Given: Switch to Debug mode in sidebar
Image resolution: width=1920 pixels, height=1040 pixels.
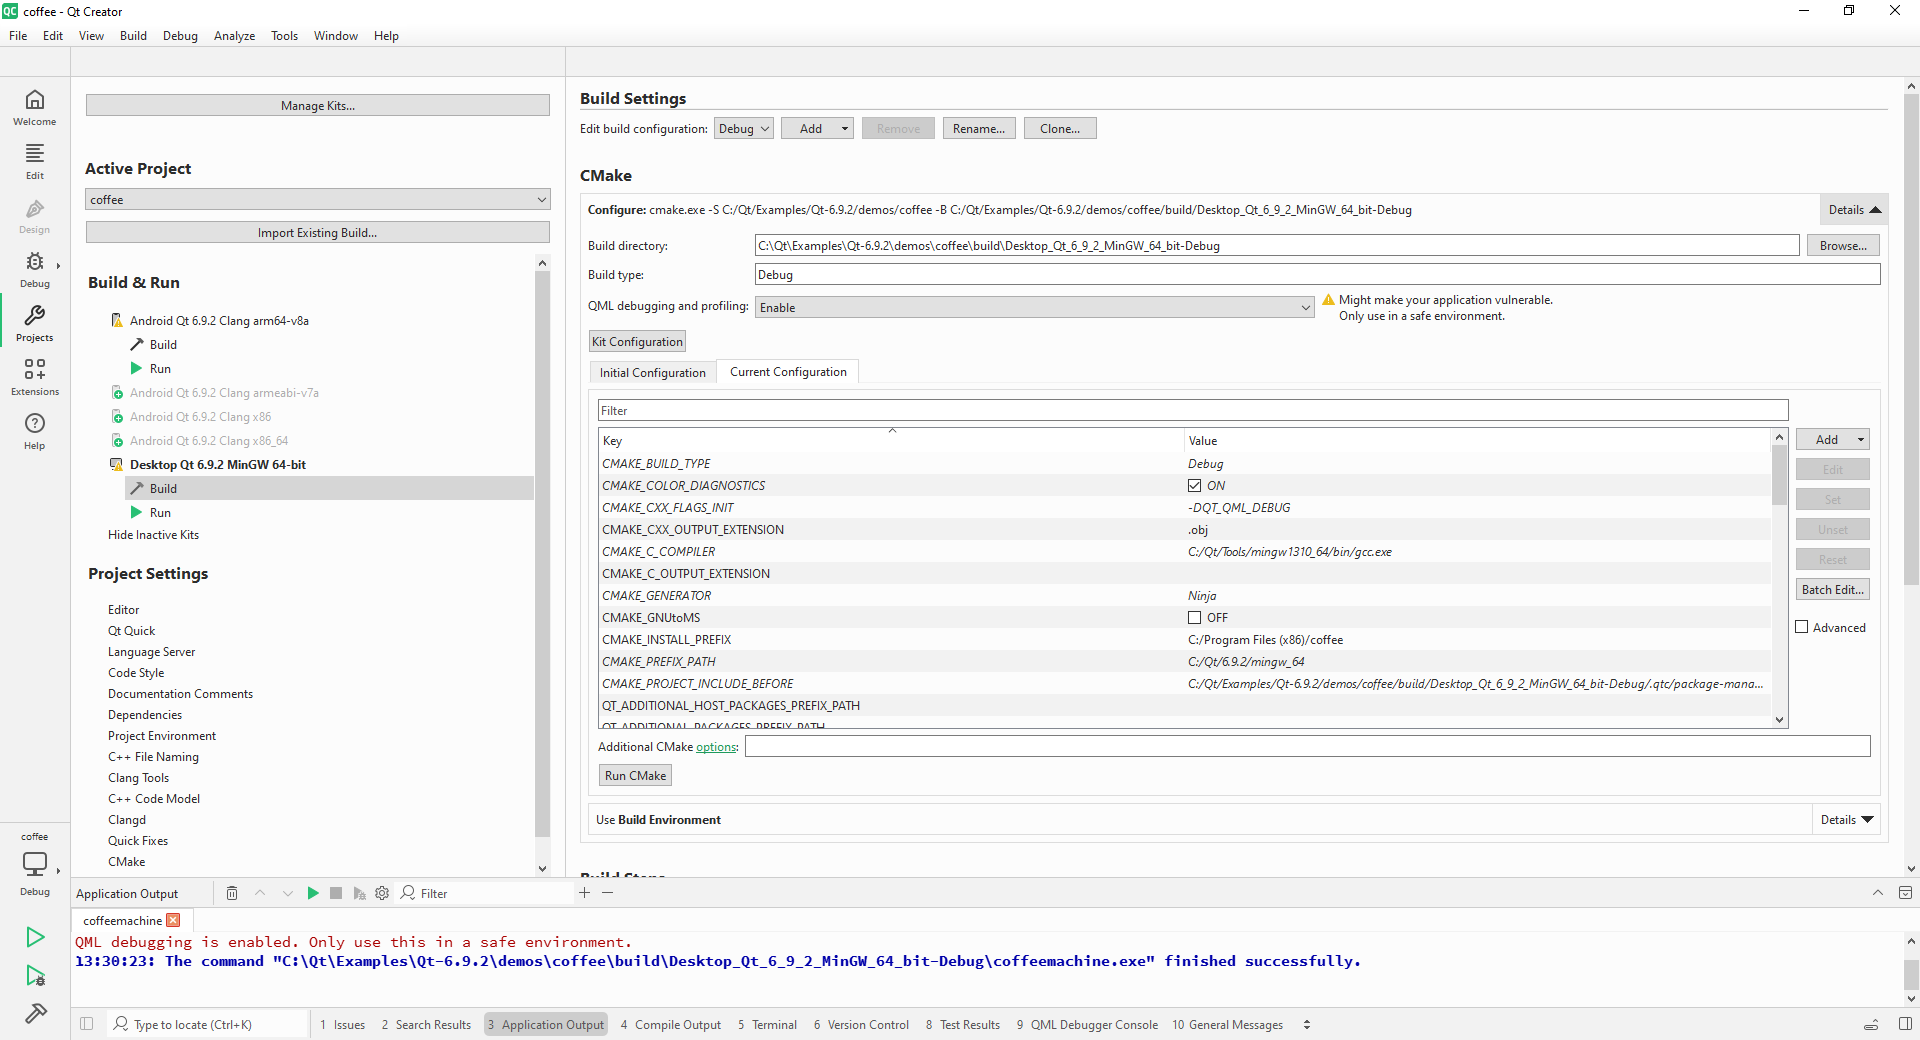Looking at the screenshot, I should [x=34, y=269].
